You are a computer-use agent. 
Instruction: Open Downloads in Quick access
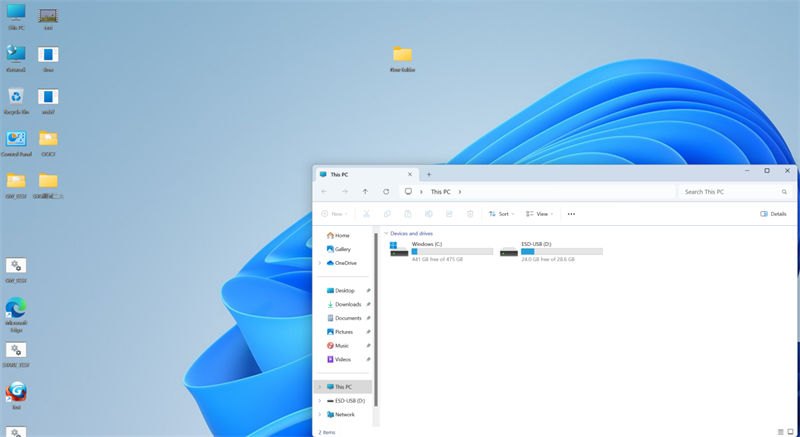[x=344, y=304]
